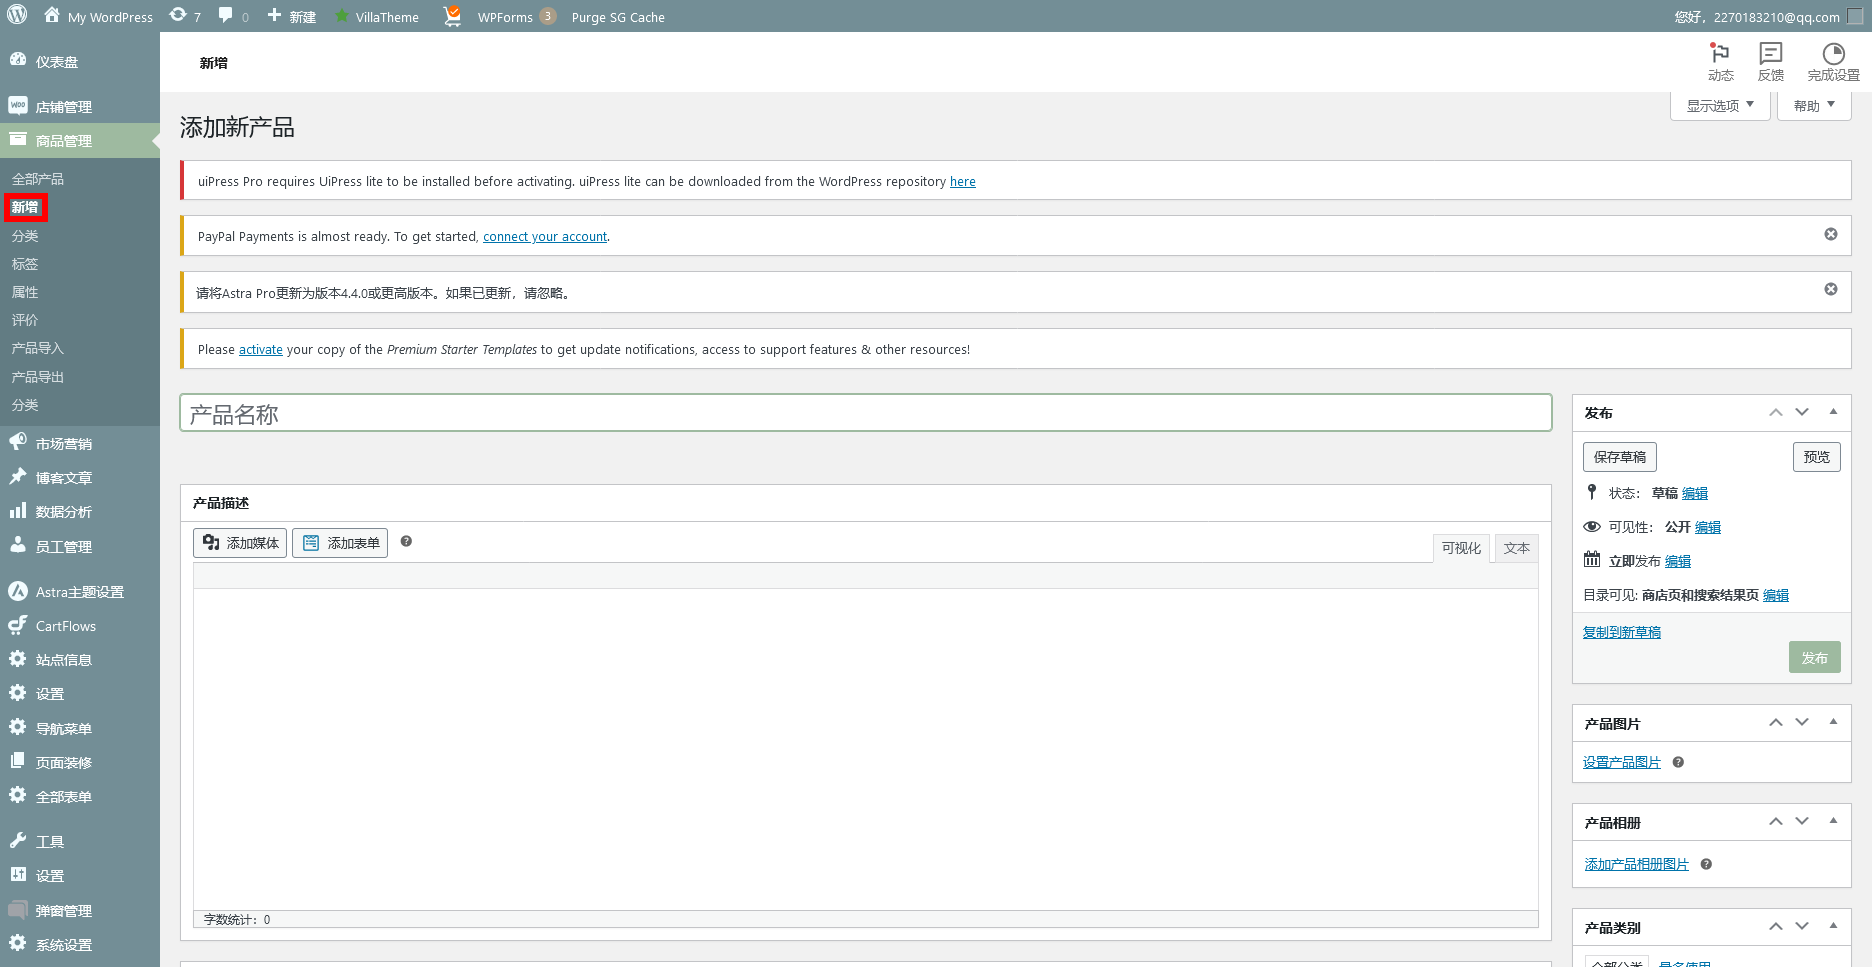Screen dimensions: 1872x967
Task: Open 市场营销 marketing menu
Action: click(80, 444)
